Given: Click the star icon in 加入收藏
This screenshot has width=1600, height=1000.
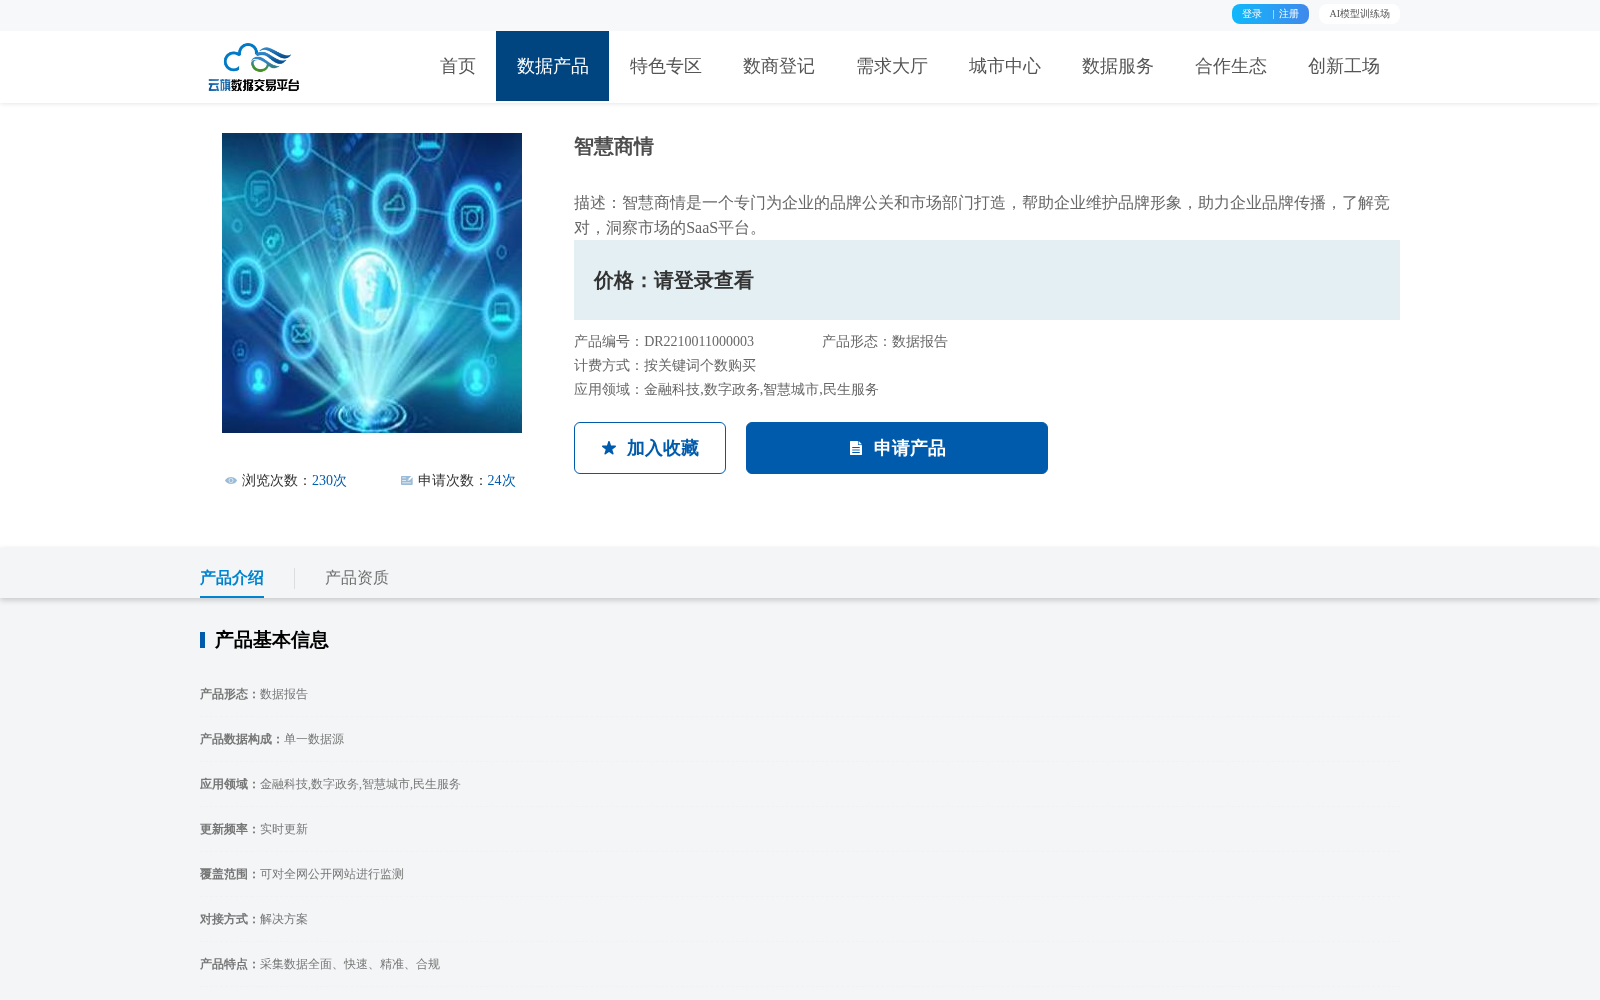Looking at the screenshot, I should tap(609, 448).
